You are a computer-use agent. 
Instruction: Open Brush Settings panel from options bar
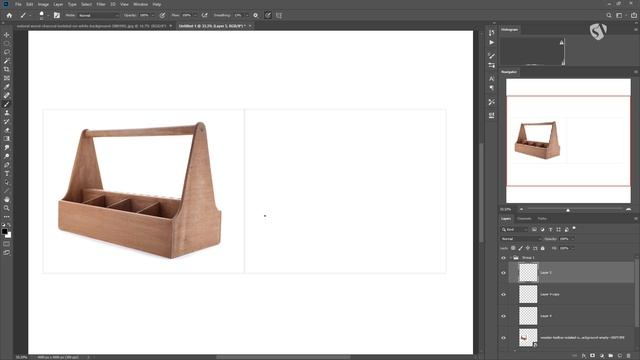[x=57, y=16]
